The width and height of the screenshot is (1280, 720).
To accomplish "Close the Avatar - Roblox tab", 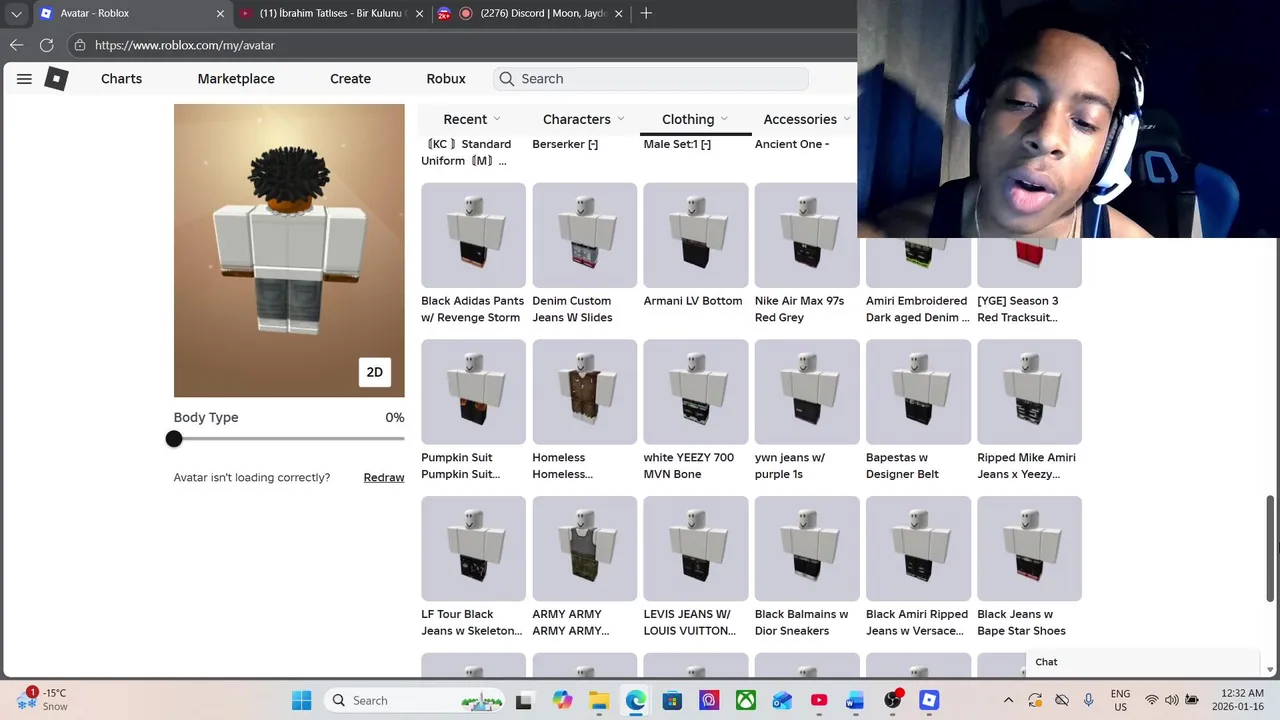I will point(221,14).
